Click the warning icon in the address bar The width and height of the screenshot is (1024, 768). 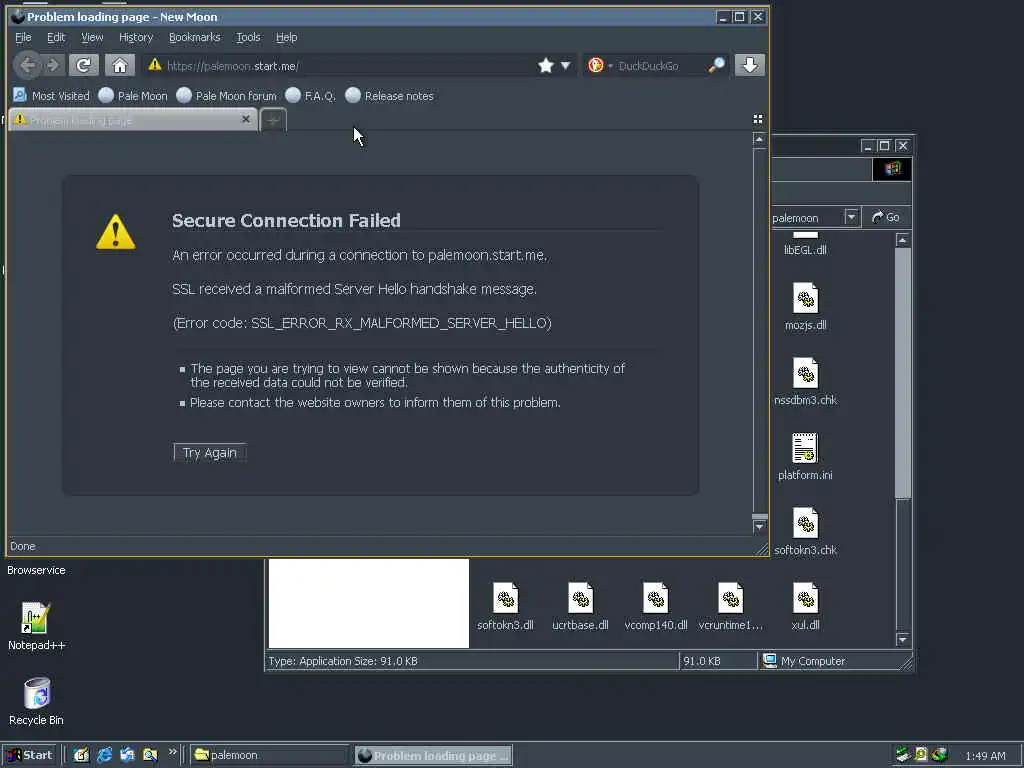coord(155,65)
